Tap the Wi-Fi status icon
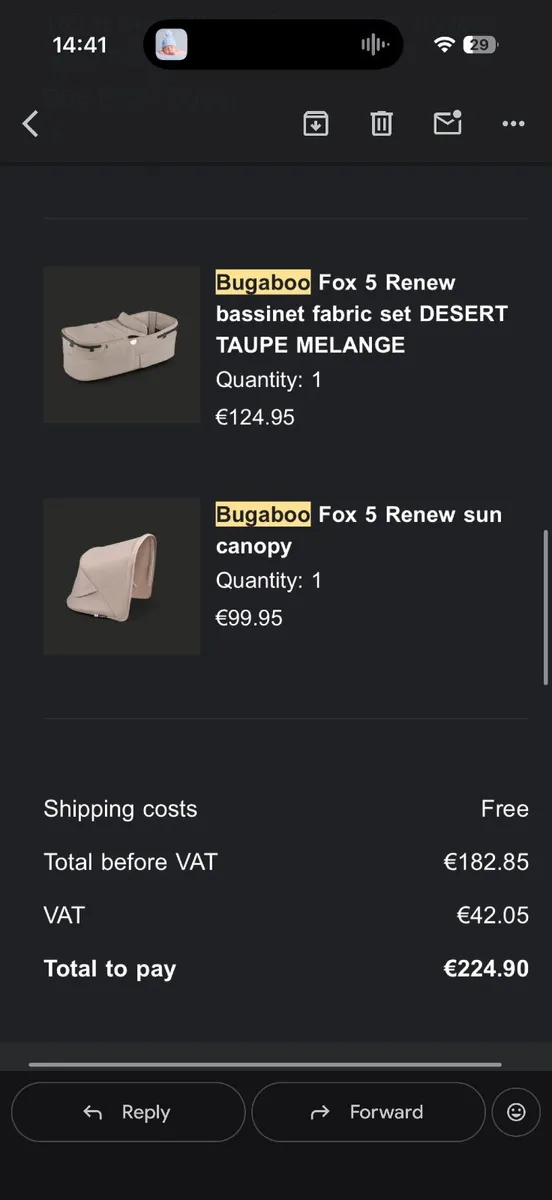This screenshot has width=552, height=1200. point(444,45)
